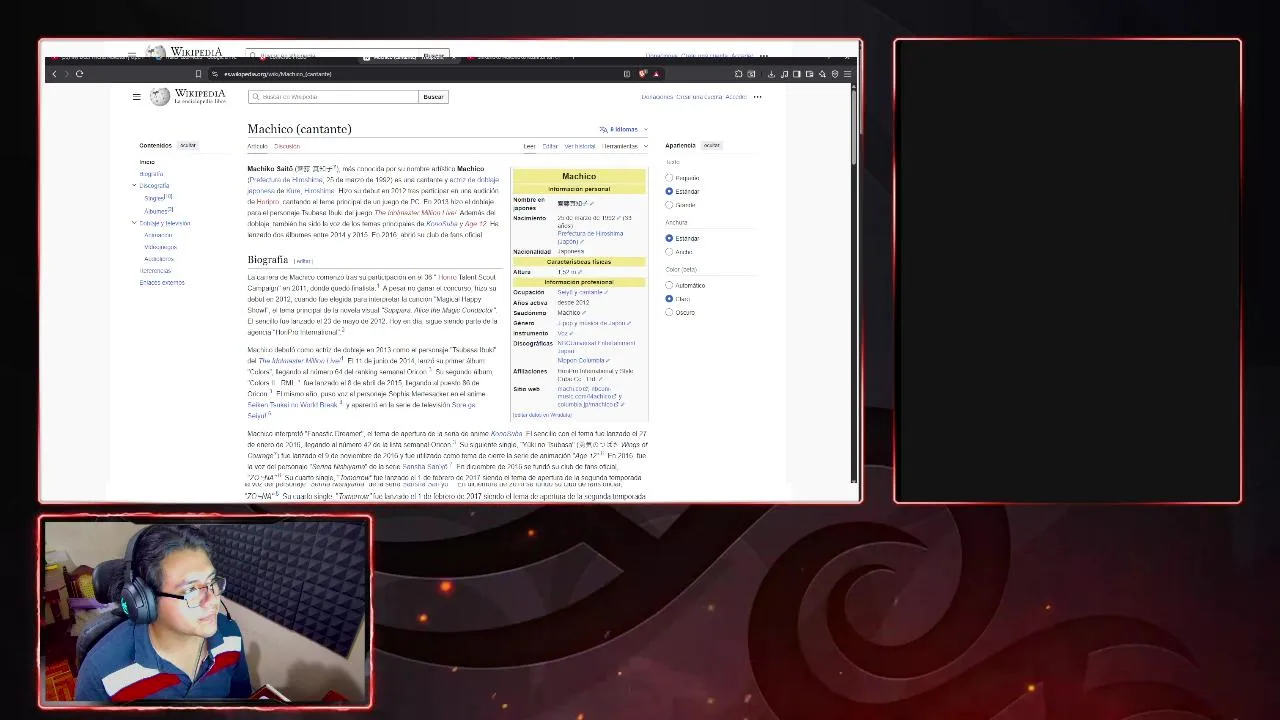The height and width of the screenshot is (720, 1280).
Task: Jump to Videojuegos in contents
Action: 160,247
